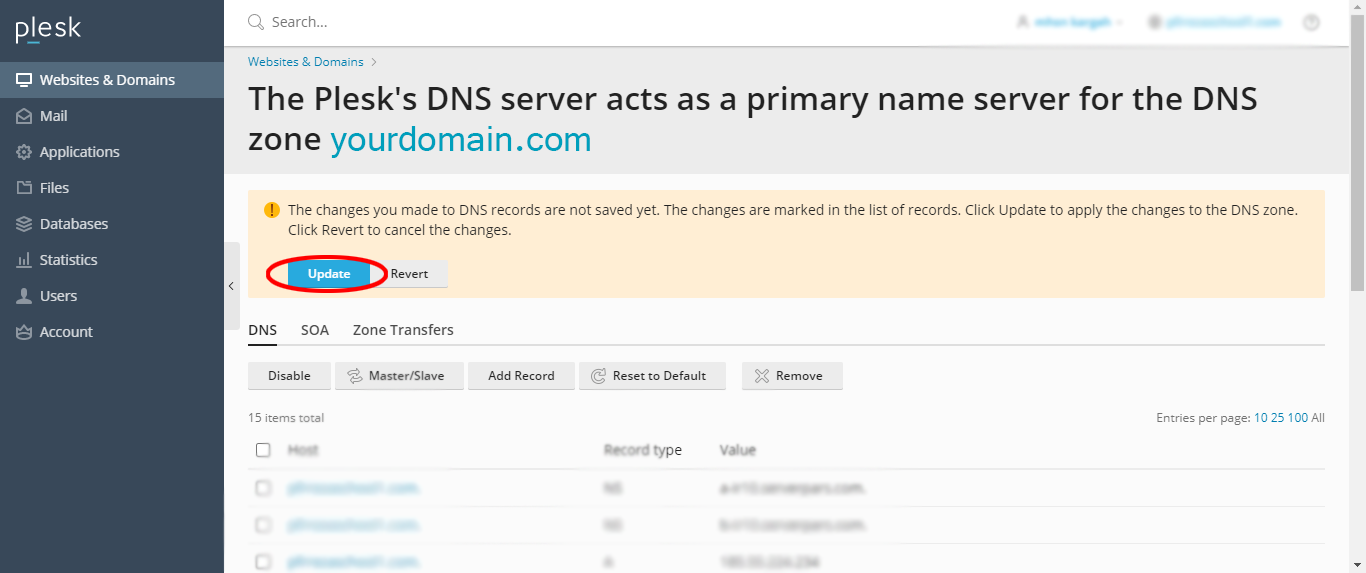Show 25 entries per page
This screenshot has width=1366, height=573.
(x=1277, y=418)
